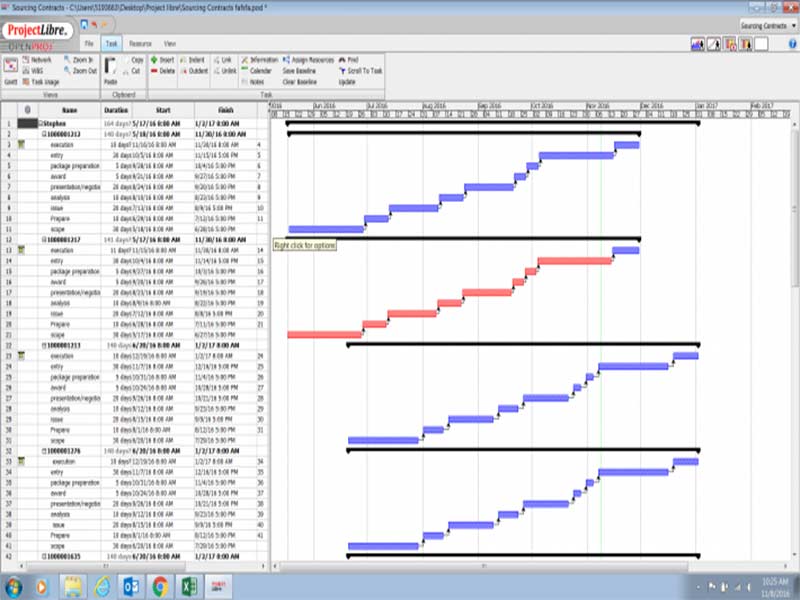Click Save Baseline
This screenshot has width=800, height=600.
point(299,71)
